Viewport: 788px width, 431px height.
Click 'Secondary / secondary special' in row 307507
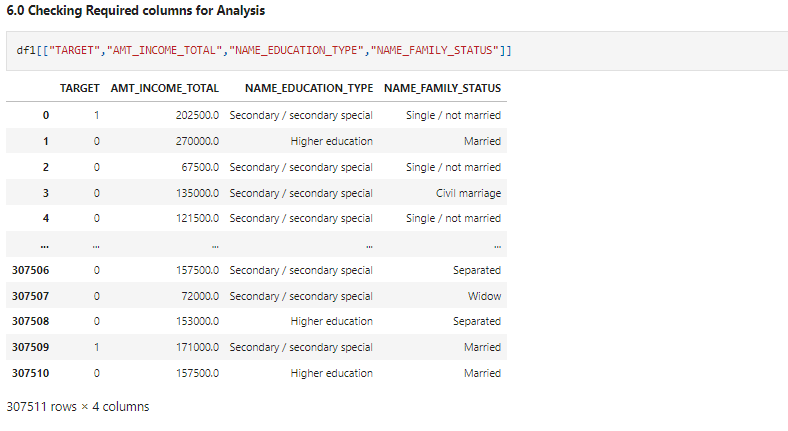(x=301, y=296)
